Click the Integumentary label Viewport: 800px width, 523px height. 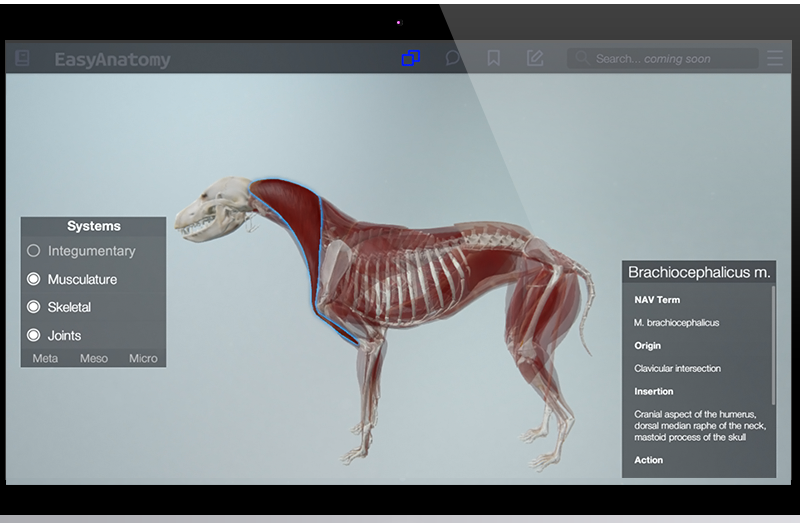tap(92, 251)
